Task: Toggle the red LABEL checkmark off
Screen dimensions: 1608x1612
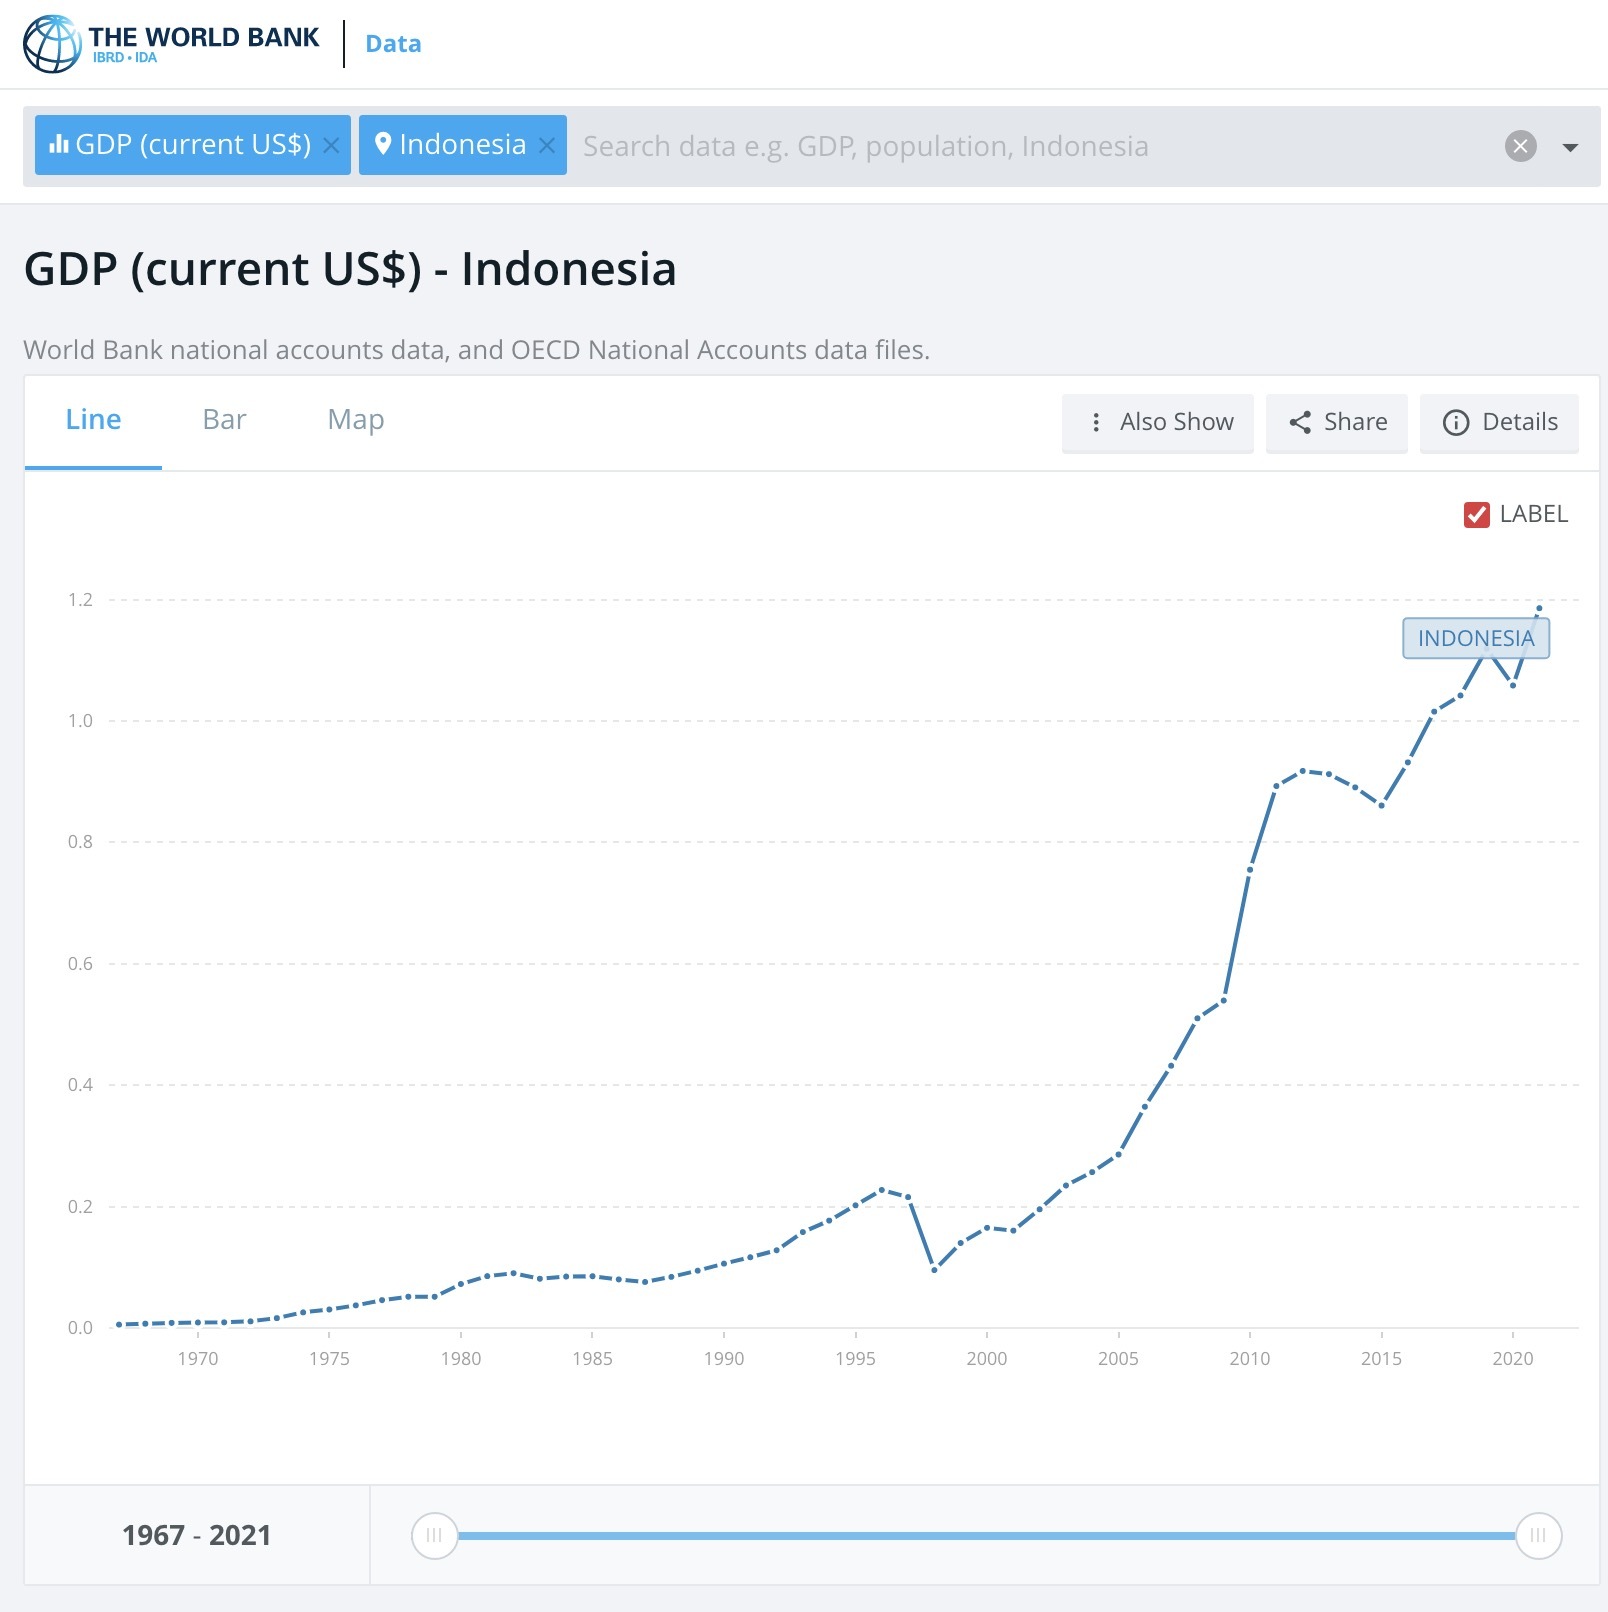Action: 1477,514
